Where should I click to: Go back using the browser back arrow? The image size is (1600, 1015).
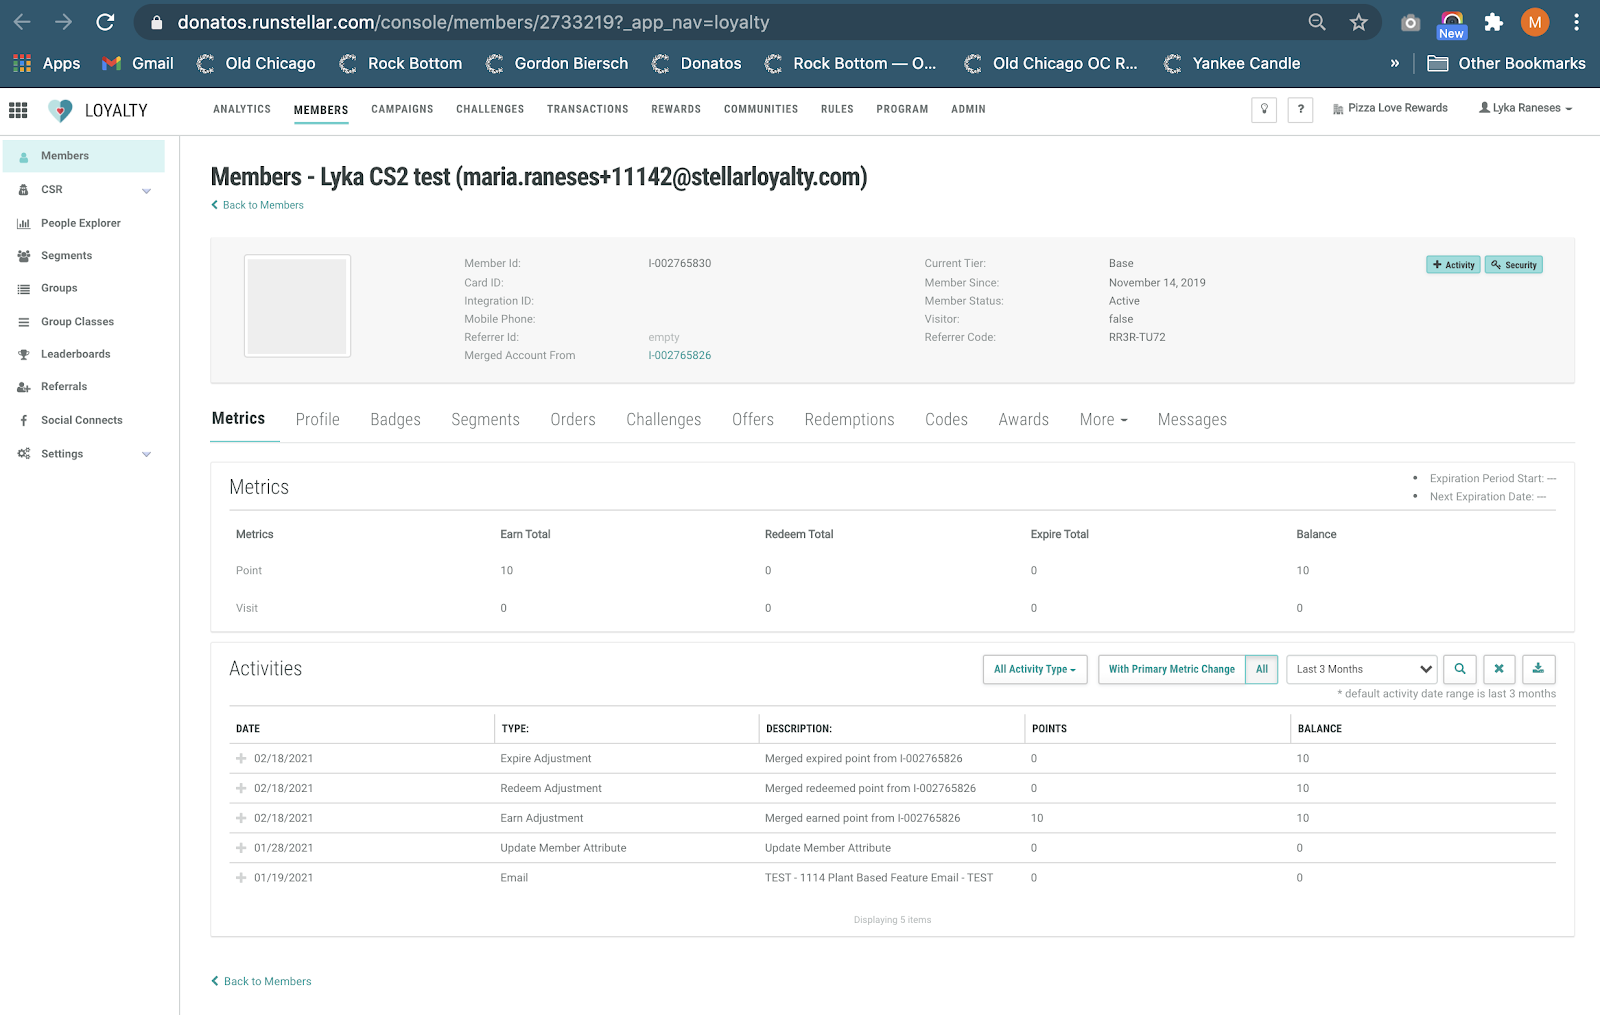coord(22,22)
